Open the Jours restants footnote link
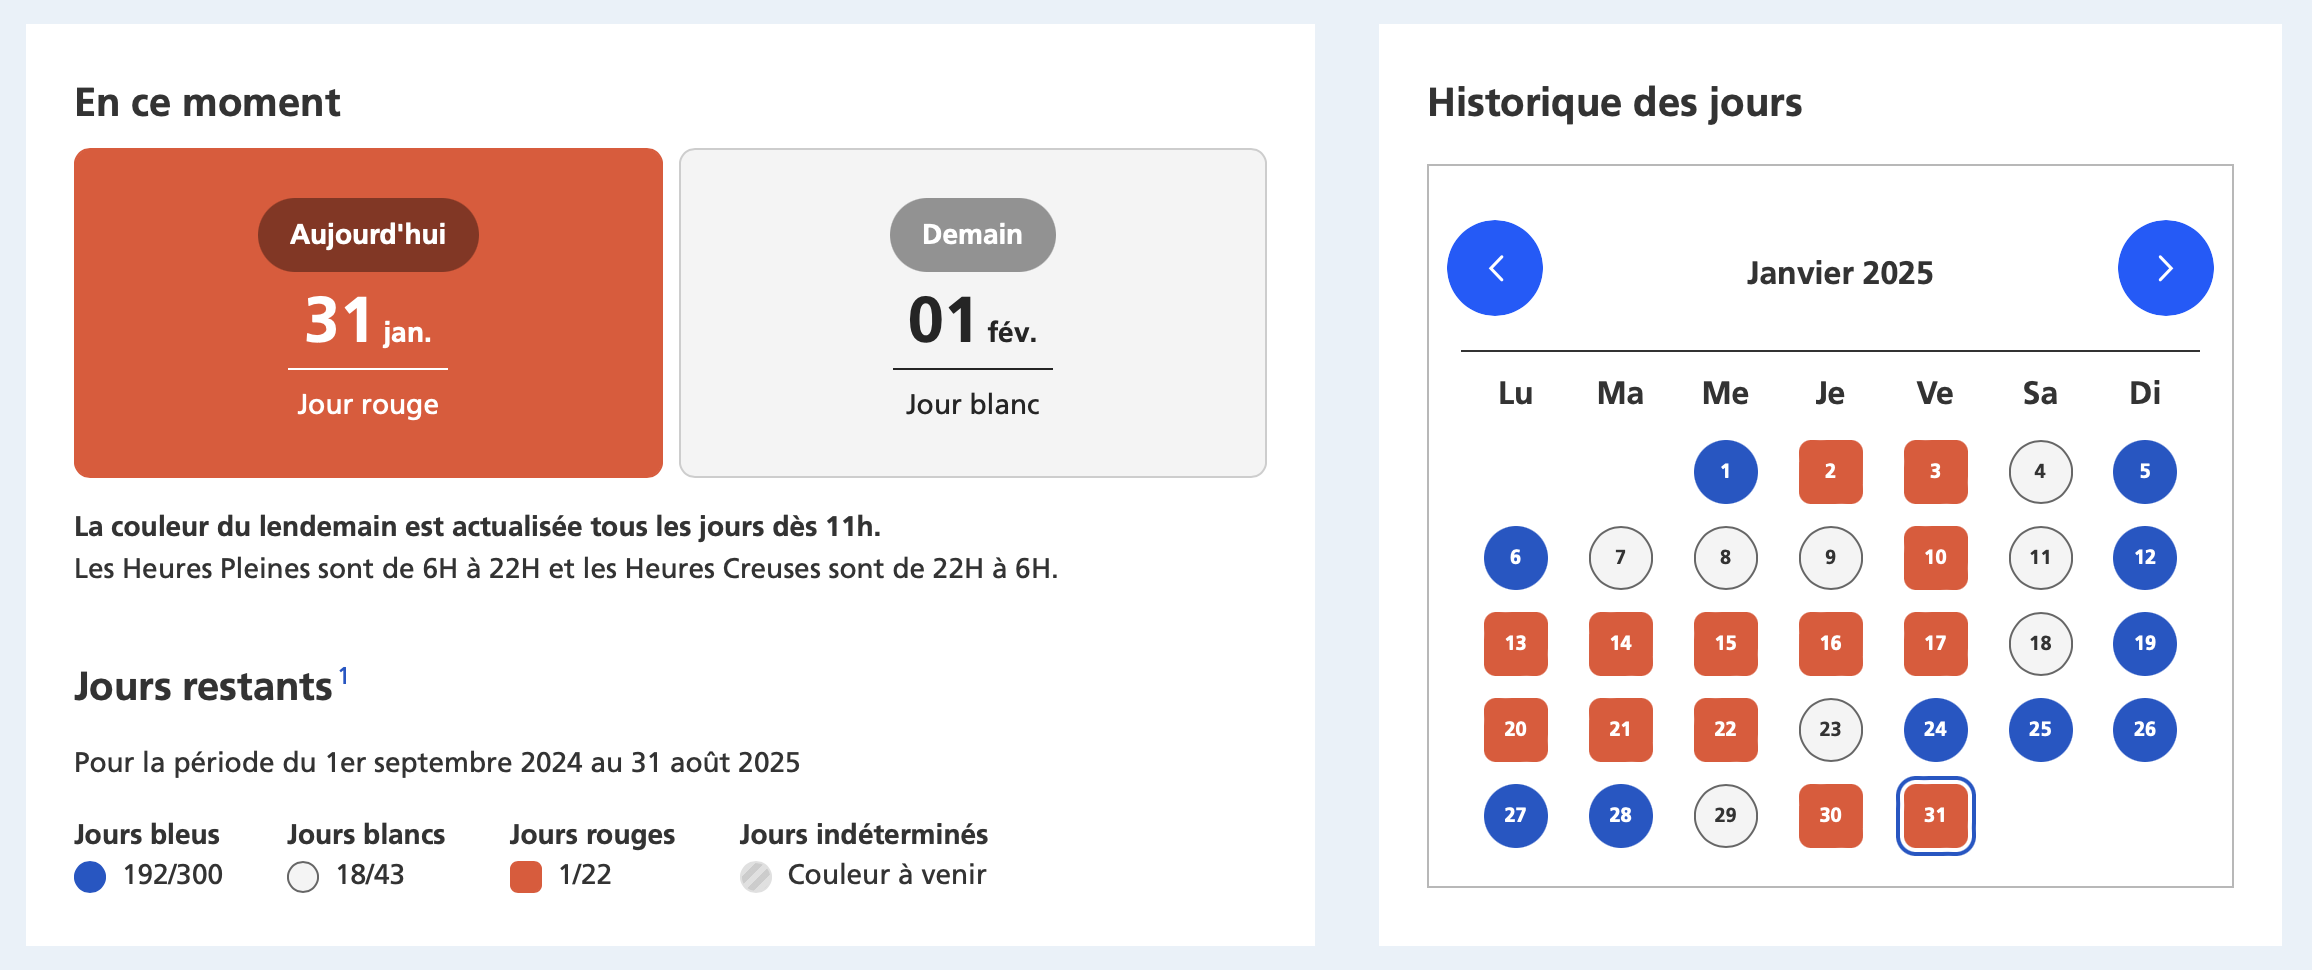The image size is (2312, 970). point(343,674)
